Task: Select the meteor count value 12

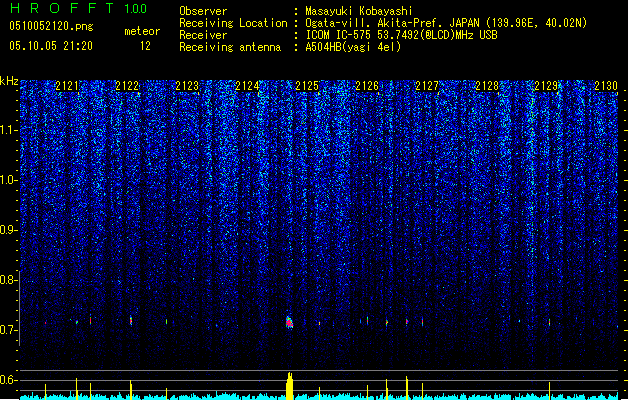Action: click(145, 46)
